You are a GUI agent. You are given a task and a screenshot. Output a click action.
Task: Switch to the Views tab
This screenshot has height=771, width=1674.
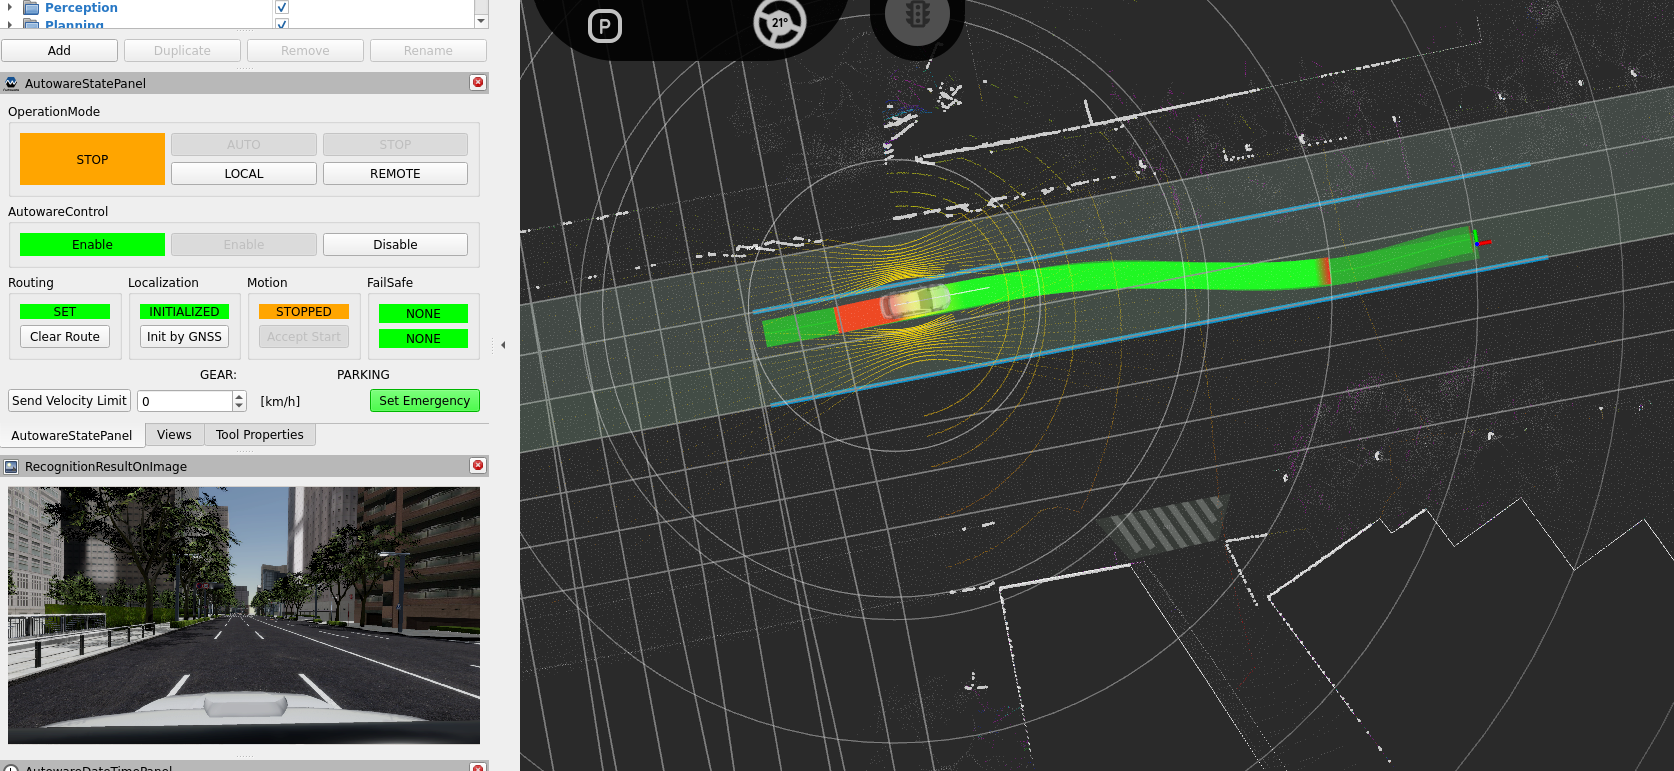[174, 435]
